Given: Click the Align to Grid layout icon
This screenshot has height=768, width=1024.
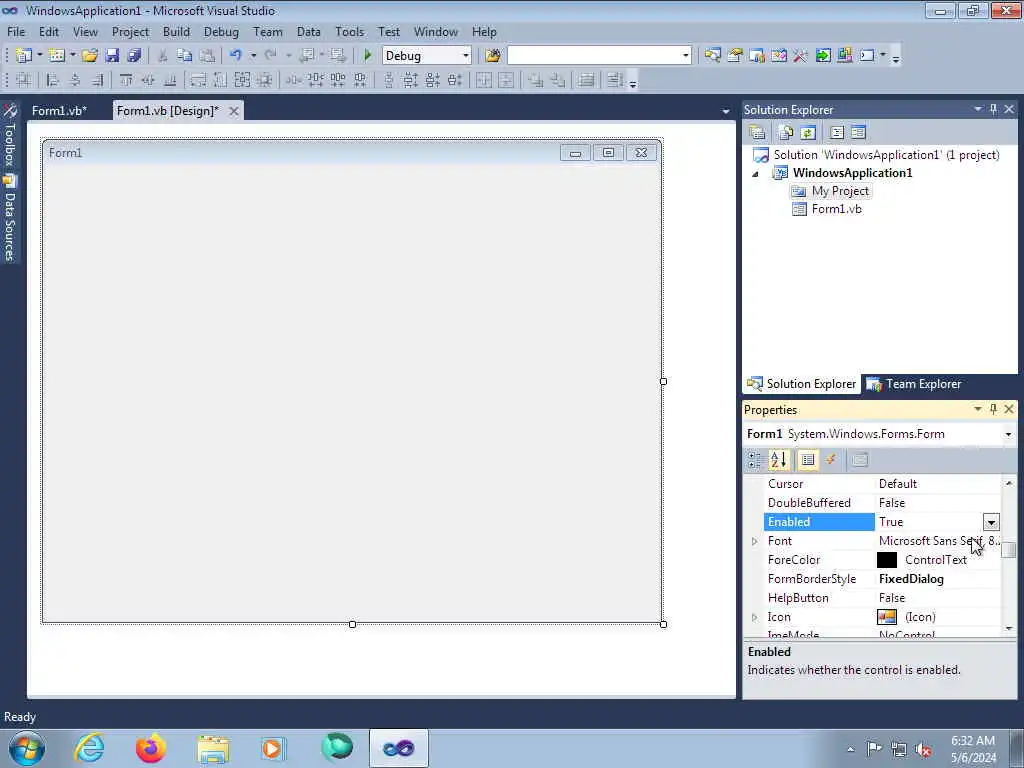Looking at the screenshot, I should click(24, 80).
